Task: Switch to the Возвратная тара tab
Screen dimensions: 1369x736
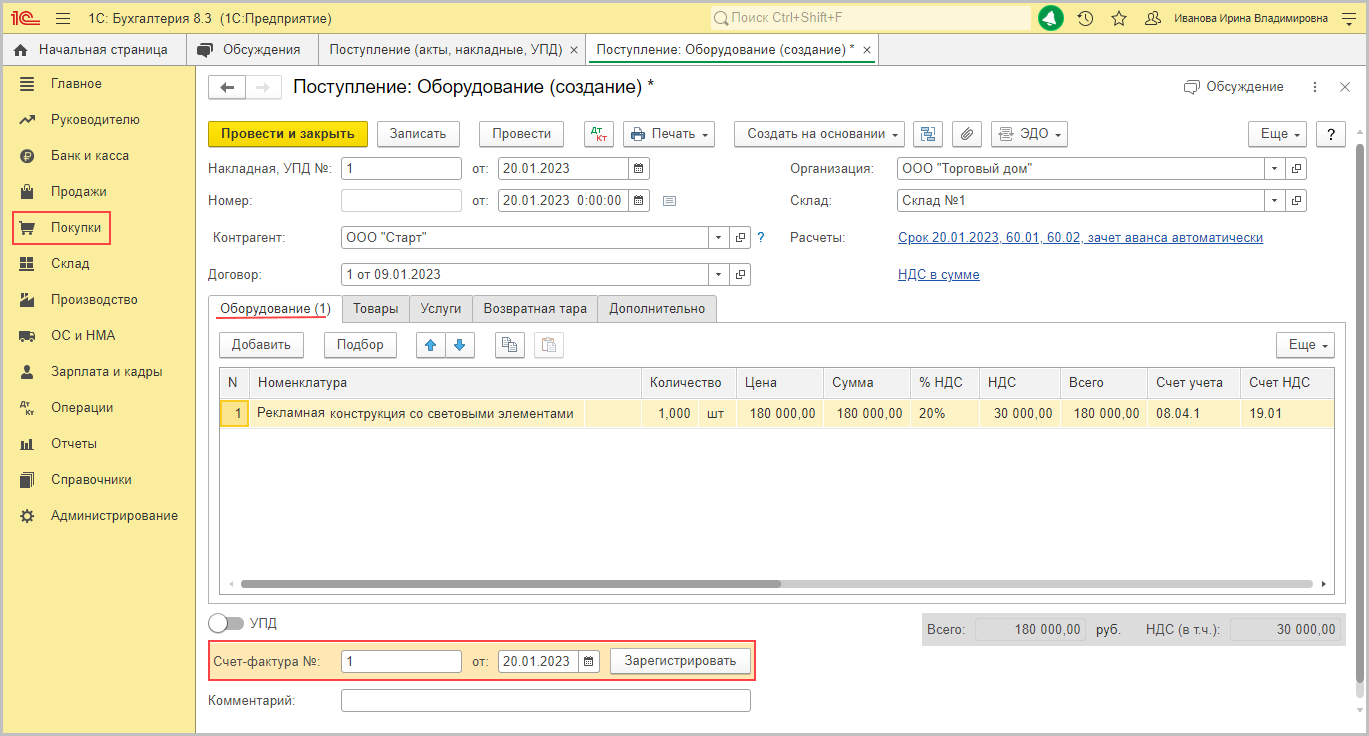Action: 535,309
